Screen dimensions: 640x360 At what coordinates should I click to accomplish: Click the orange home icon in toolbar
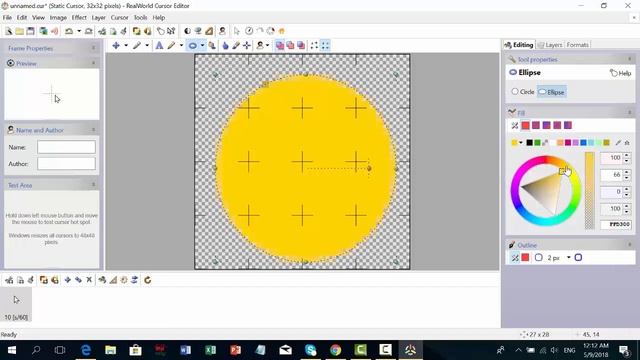(282, 31)
